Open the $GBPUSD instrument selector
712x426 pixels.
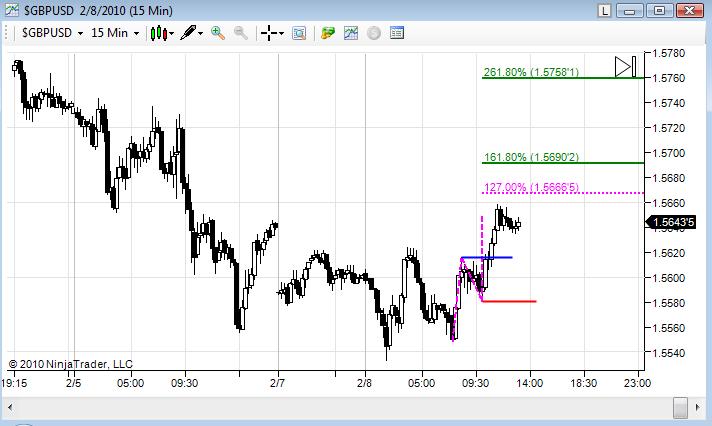47,33
